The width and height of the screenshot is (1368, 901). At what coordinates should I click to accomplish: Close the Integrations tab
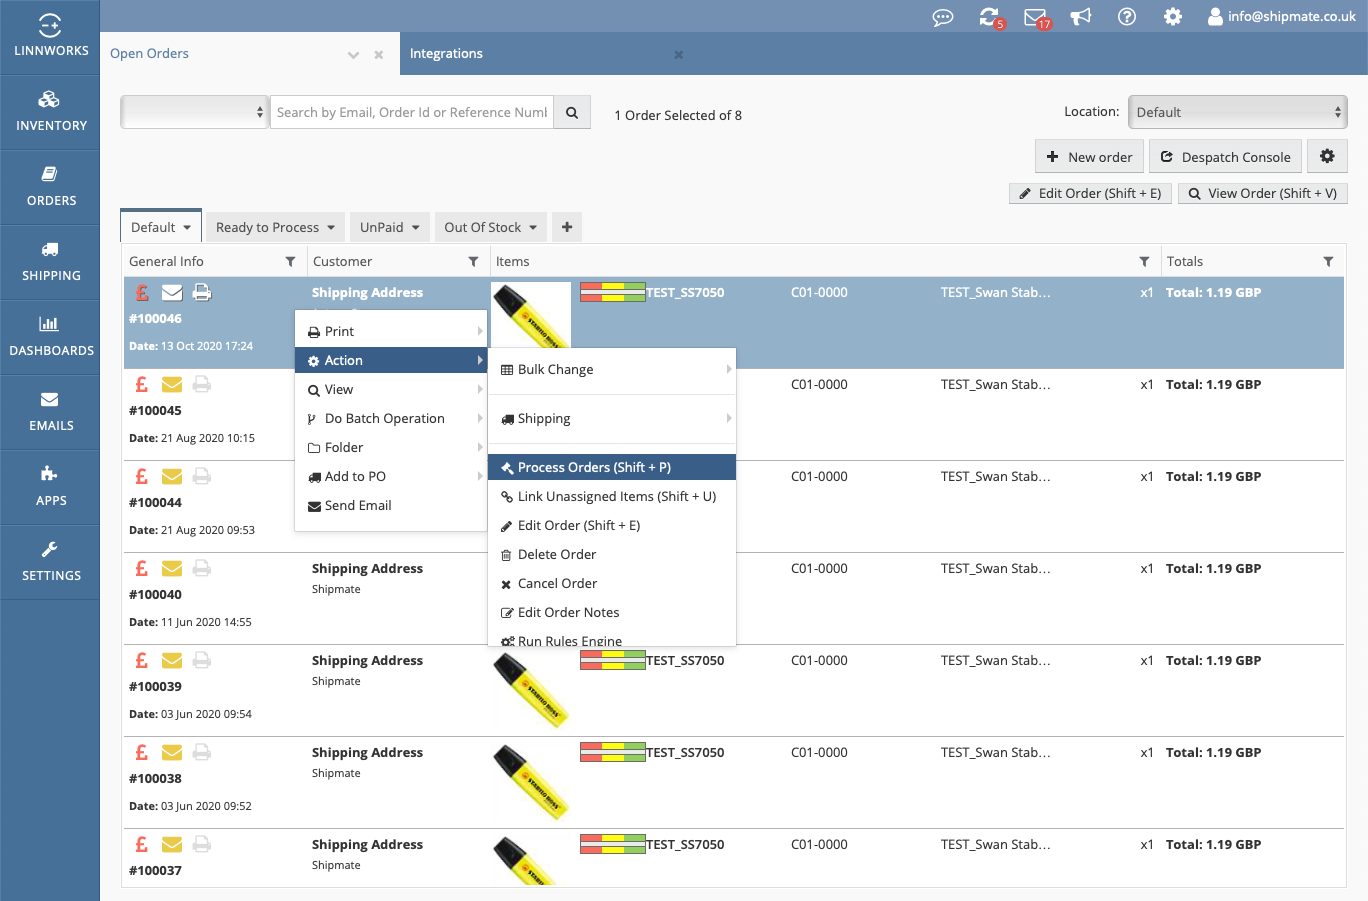679,55
